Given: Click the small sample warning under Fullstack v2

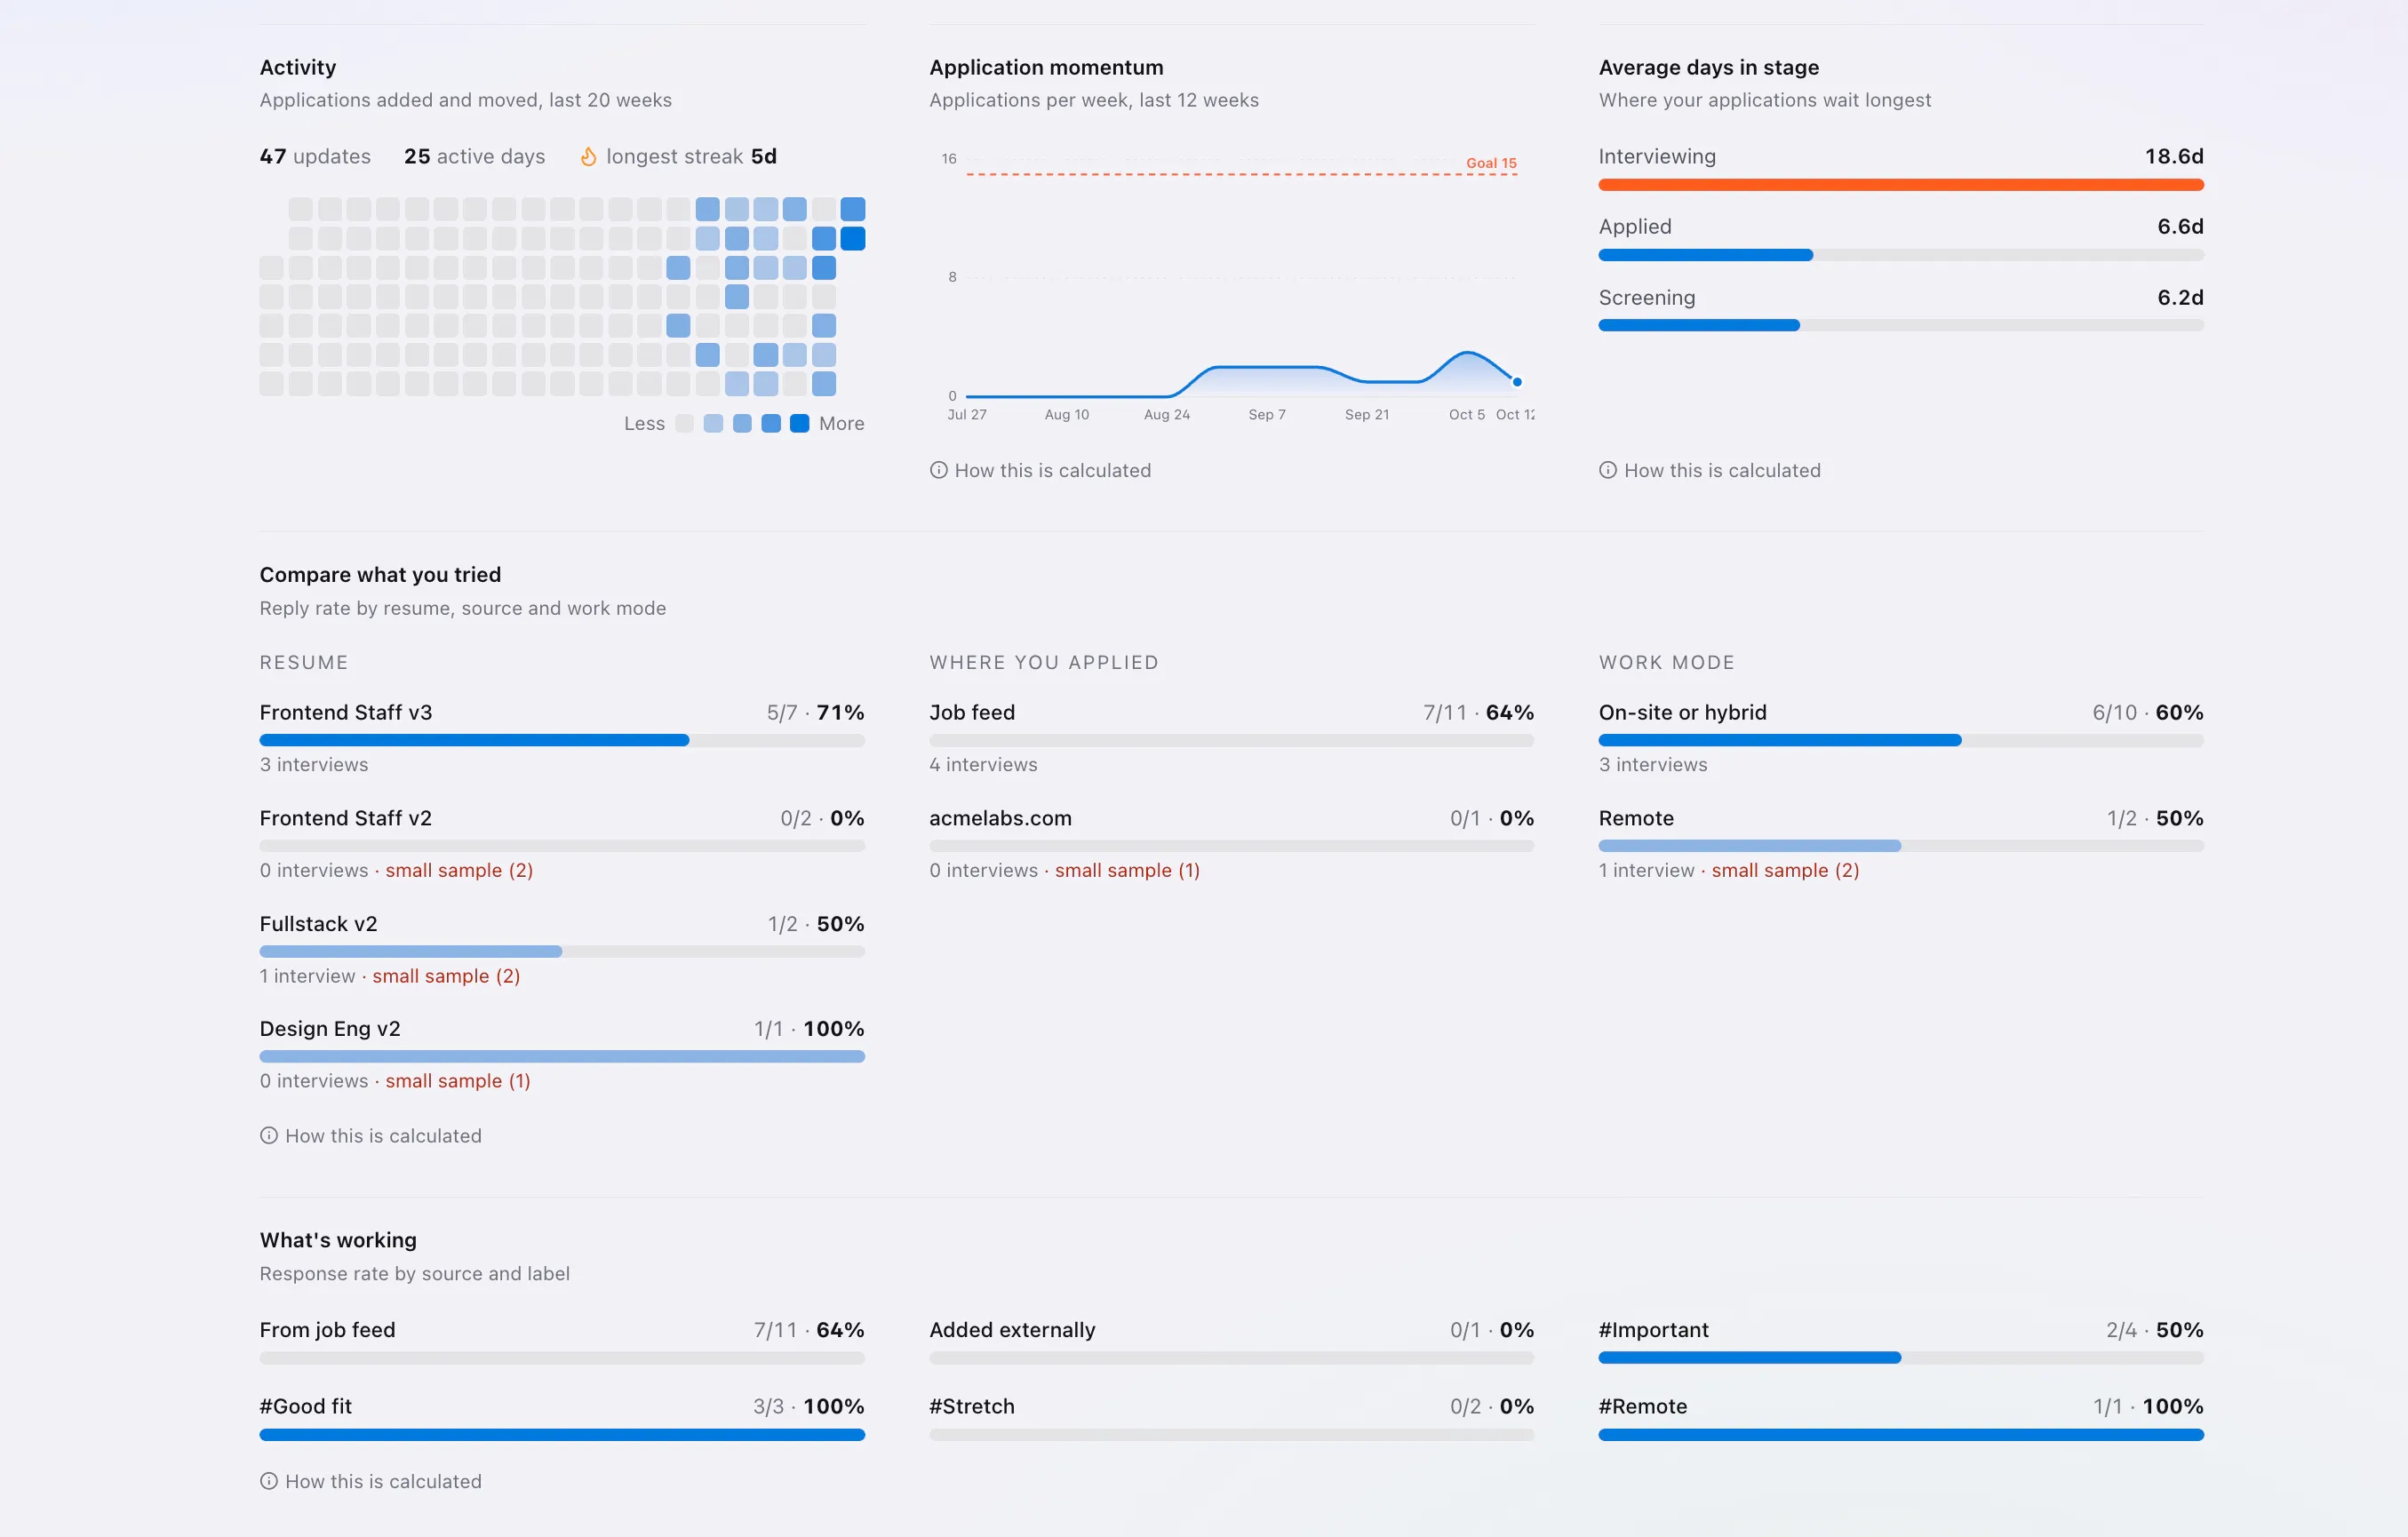Looking at the screenshot, I should 446,976.
